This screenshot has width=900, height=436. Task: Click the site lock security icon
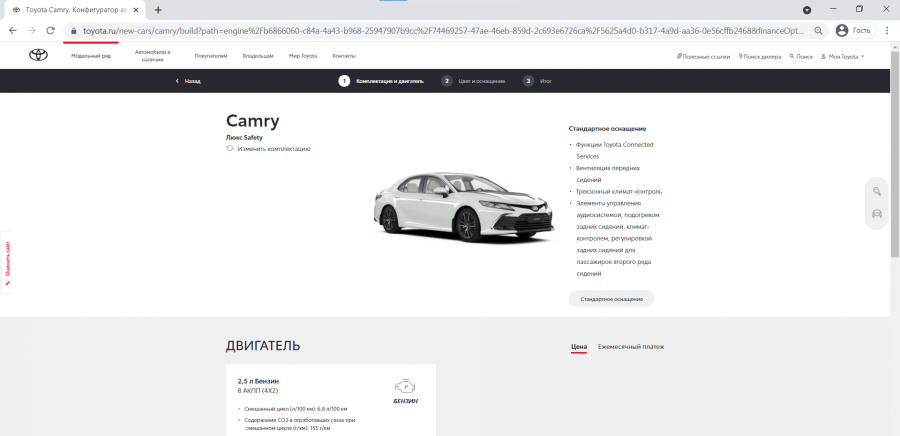tap(73, 30)
